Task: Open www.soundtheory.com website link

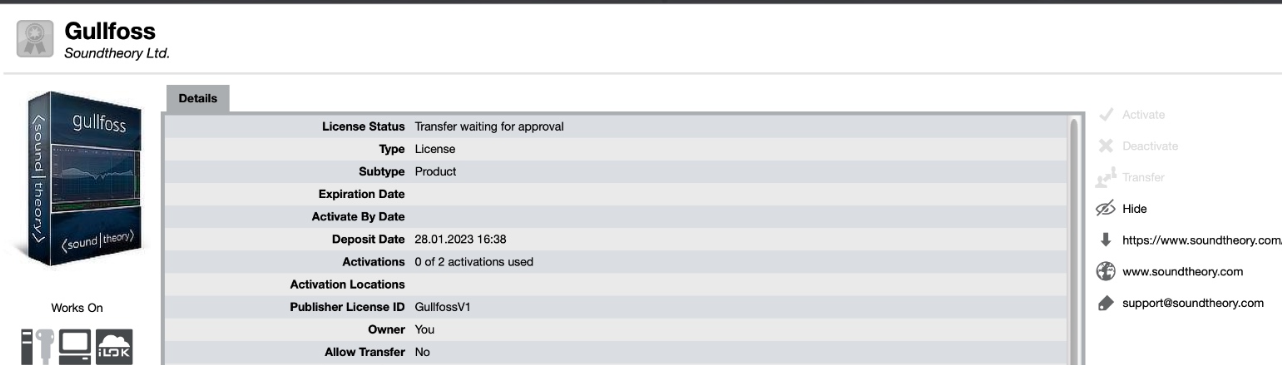Action: 1182,271
